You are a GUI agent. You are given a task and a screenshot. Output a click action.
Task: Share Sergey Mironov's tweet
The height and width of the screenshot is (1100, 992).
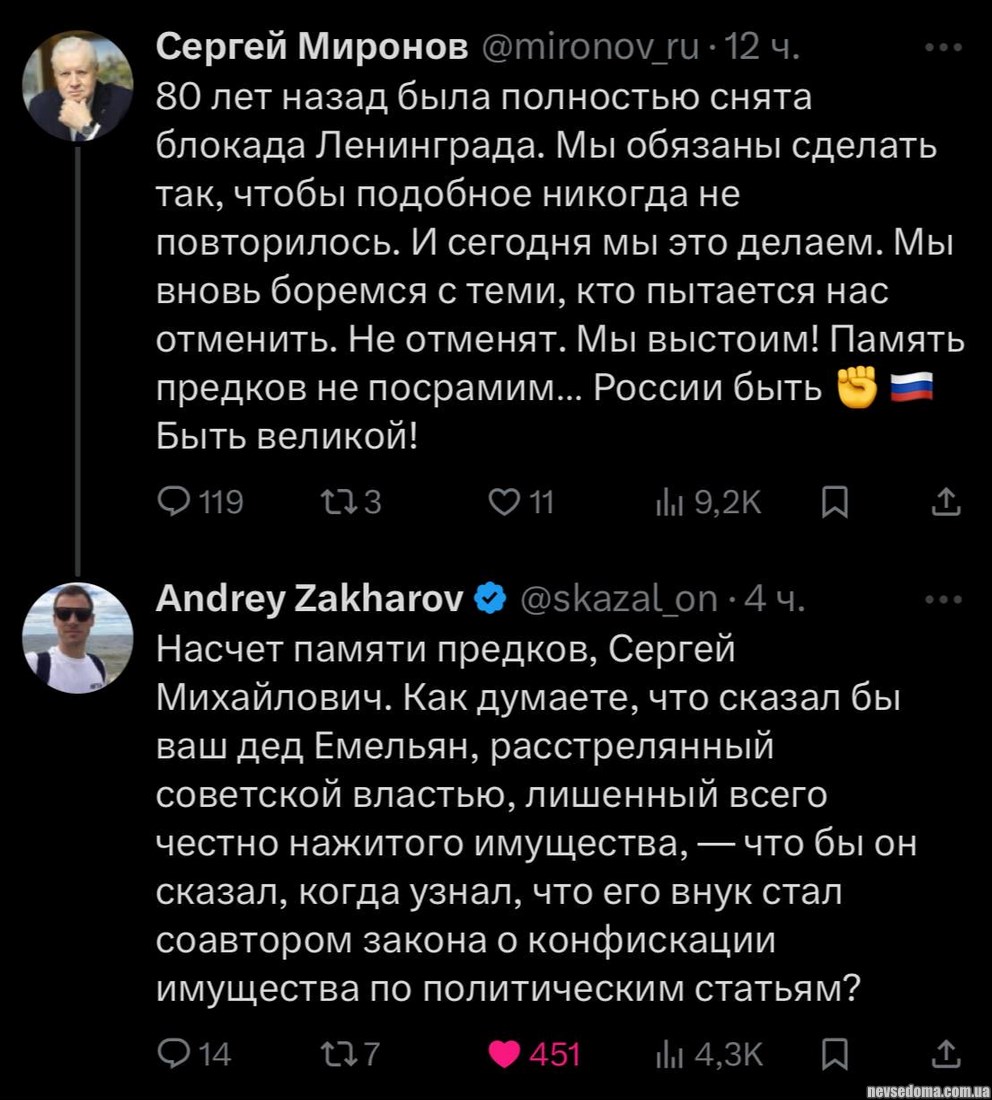(945, 502)
